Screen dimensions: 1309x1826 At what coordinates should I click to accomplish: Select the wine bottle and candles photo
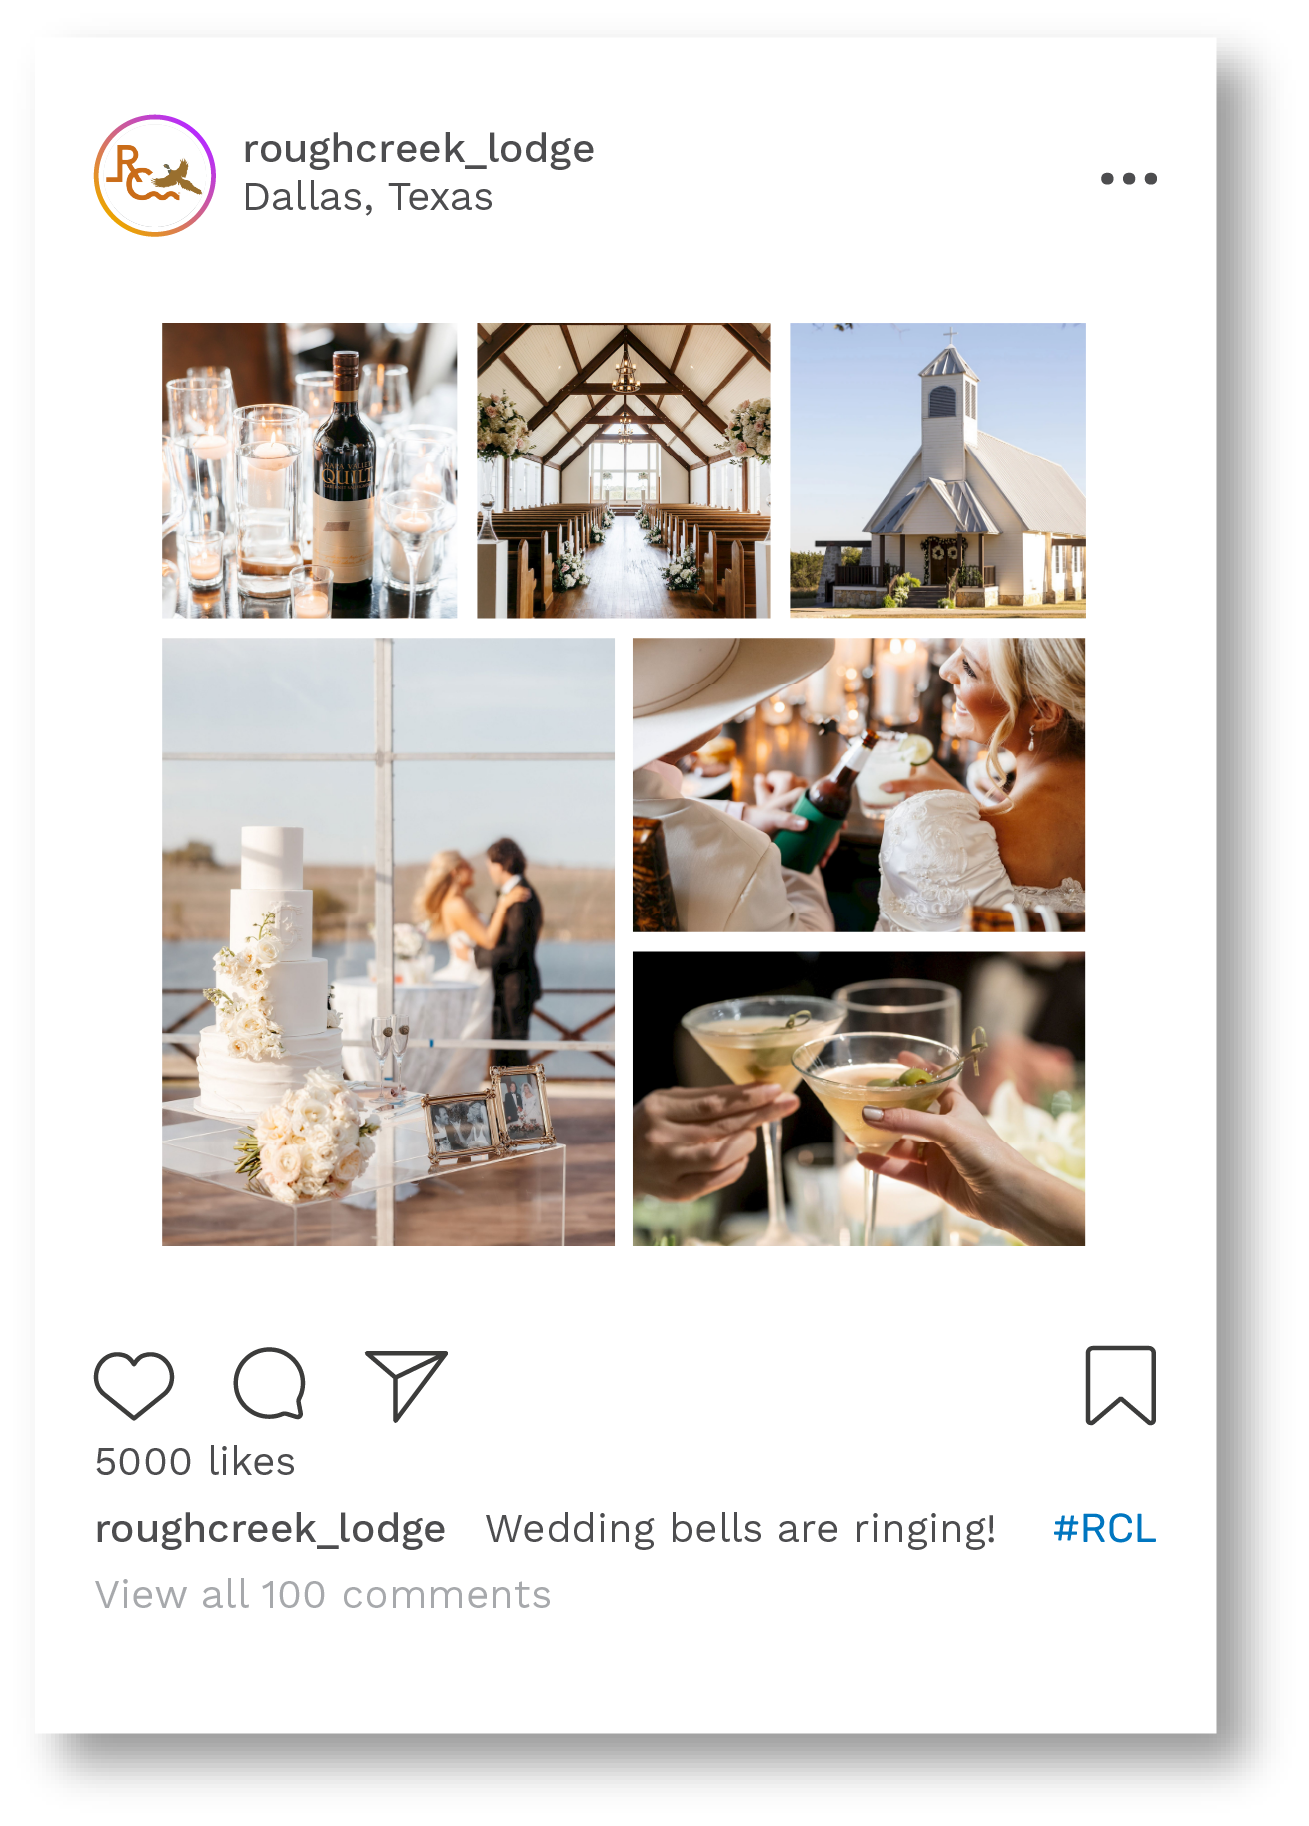point(310,470)
